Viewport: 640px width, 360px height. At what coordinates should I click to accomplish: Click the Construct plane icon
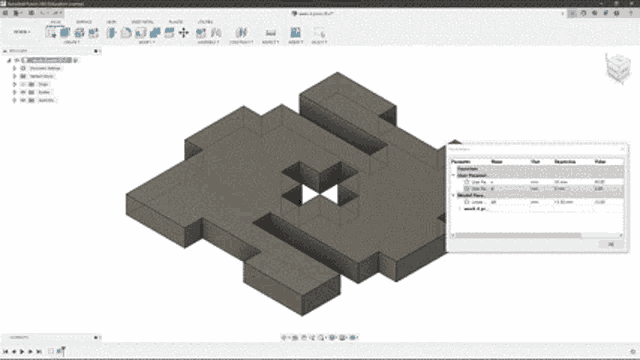pos(241,32)
